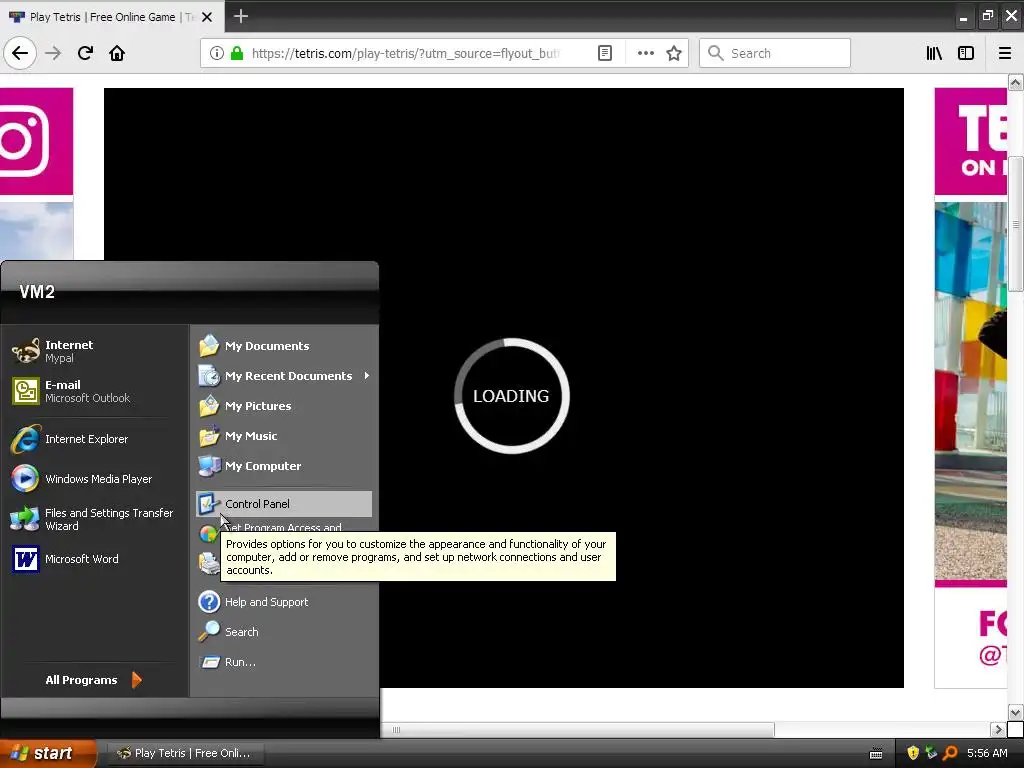Open My Music folder
This screenshot has height=768, width=1024.
[x=284, y=436]
